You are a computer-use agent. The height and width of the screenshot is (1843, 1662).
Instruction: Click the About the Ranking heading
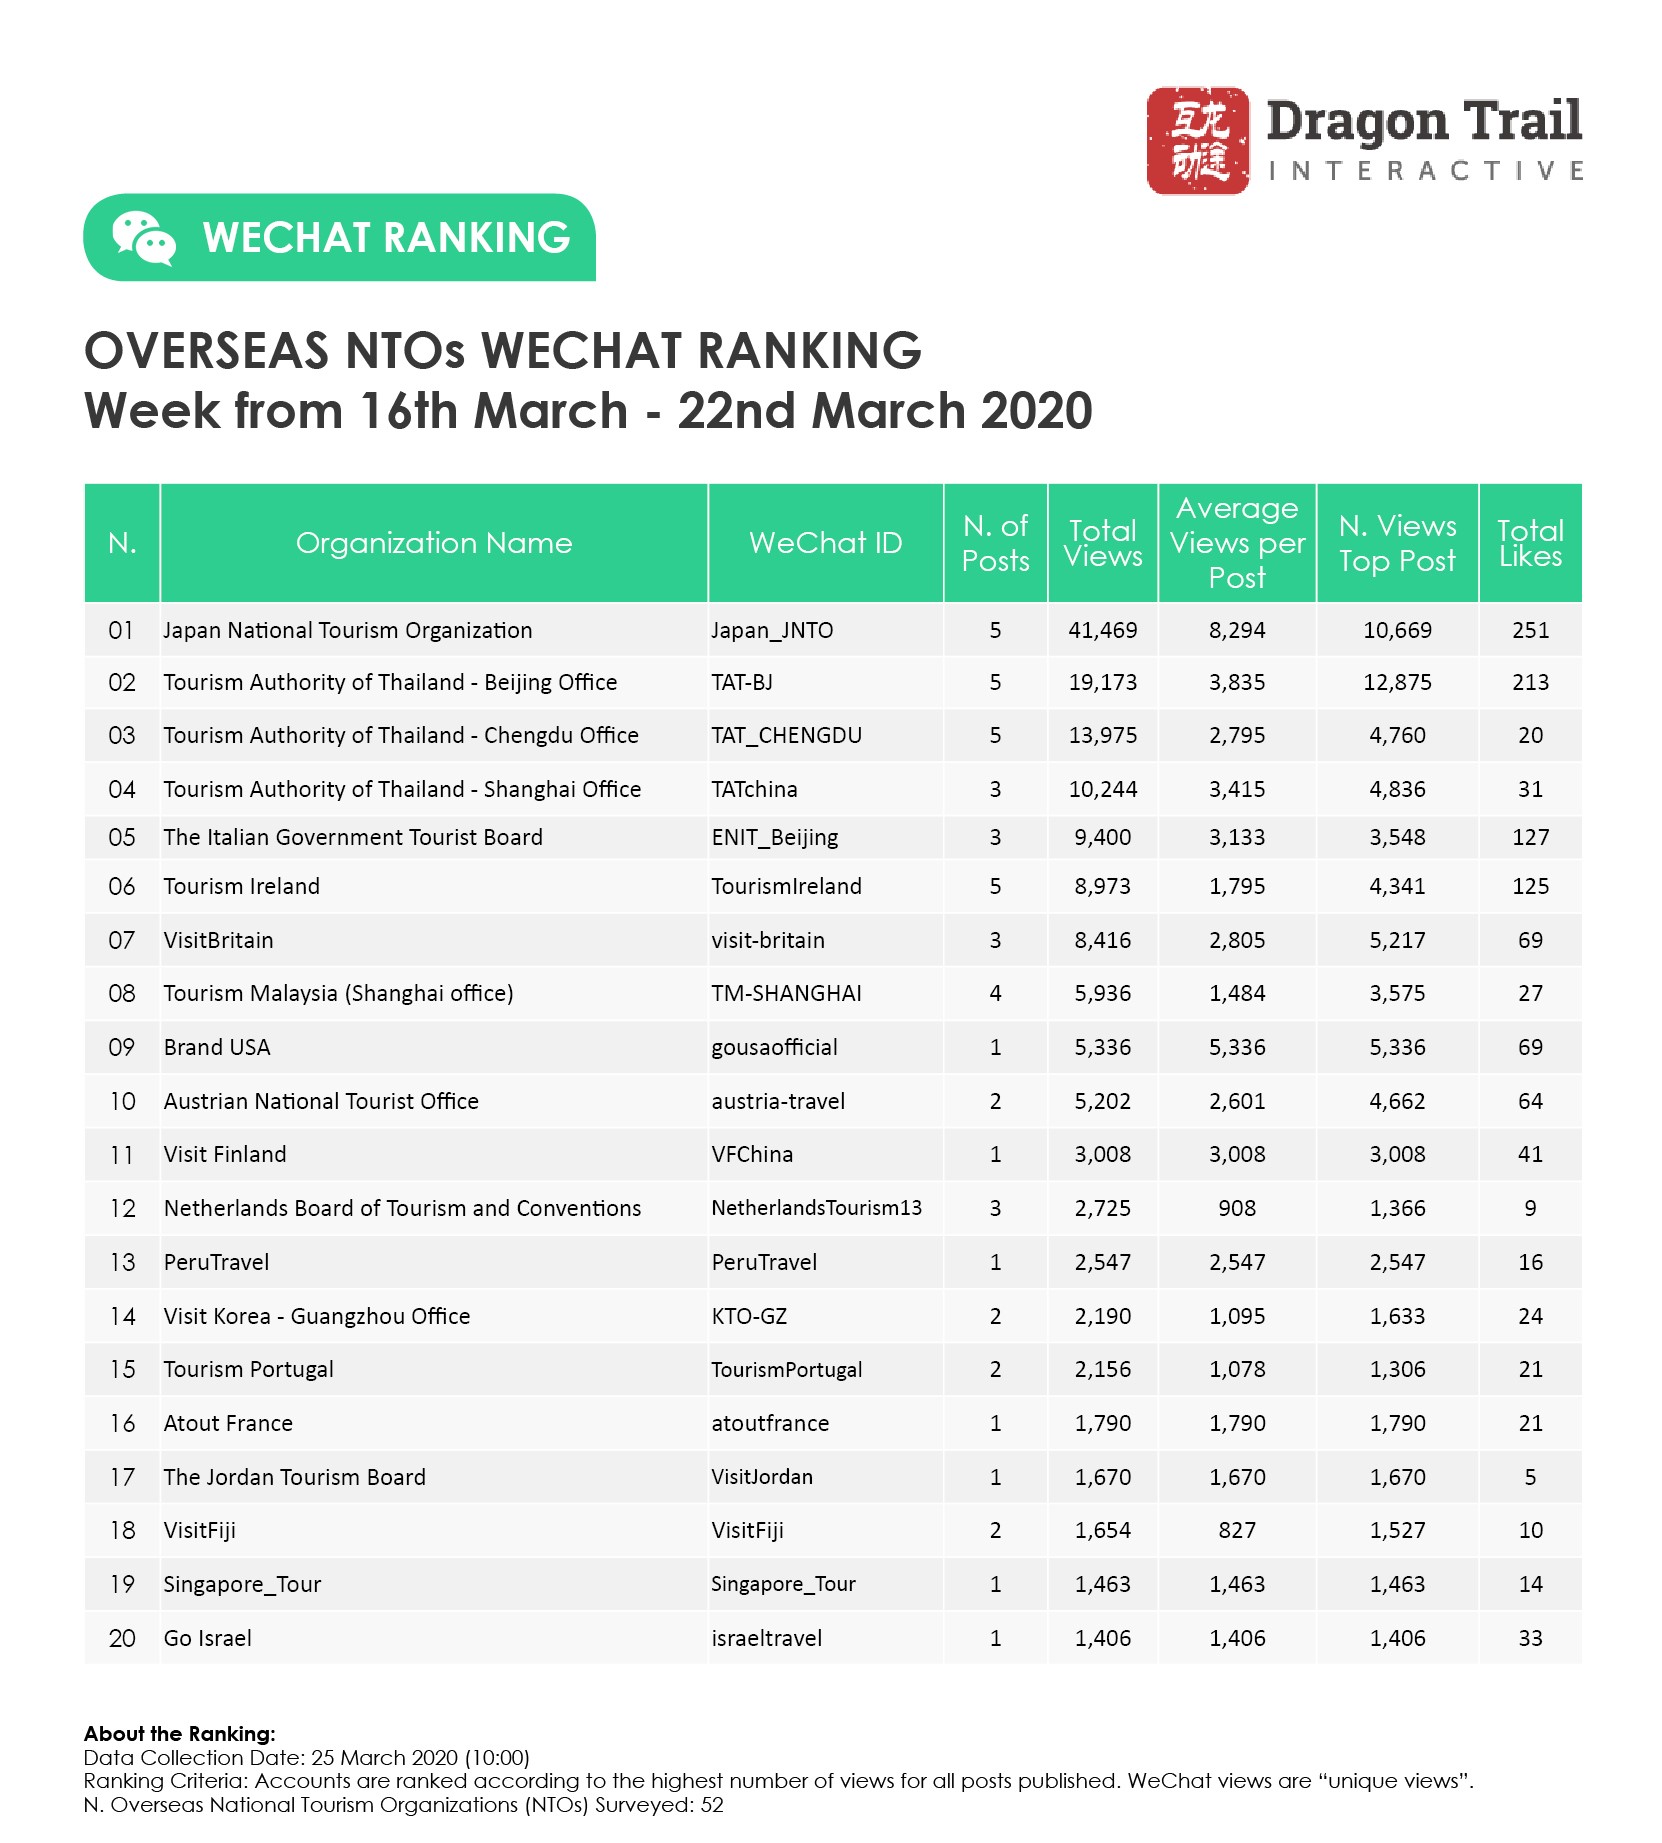coord(179,1733)
